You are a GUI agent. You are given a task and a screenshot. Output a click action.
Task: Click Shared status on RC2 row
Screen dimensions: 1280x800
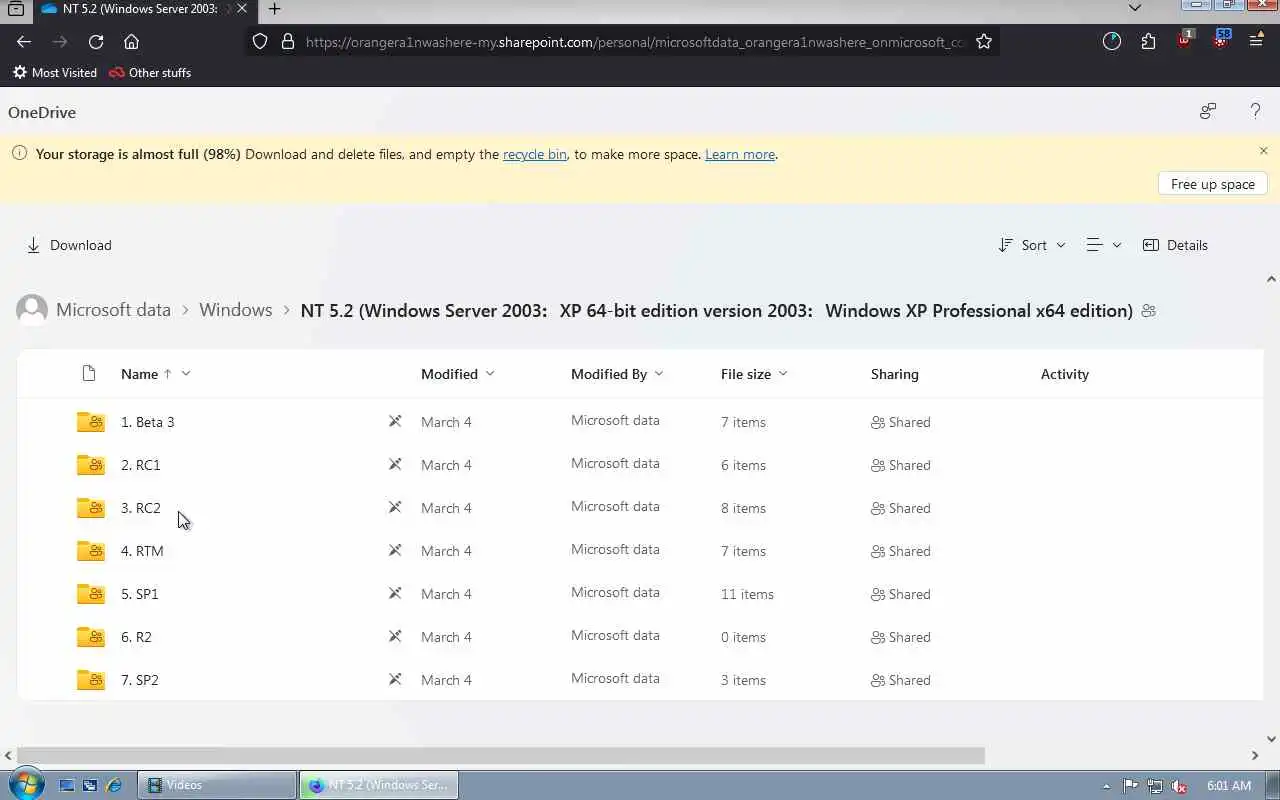[901, 508]
